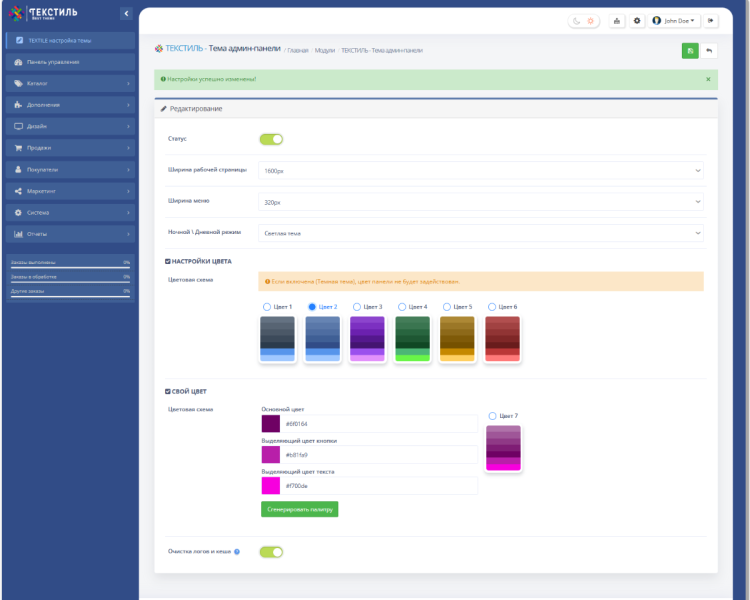Switch to night mode via moon icon
The image size is (750, 600).
[578, 20]
